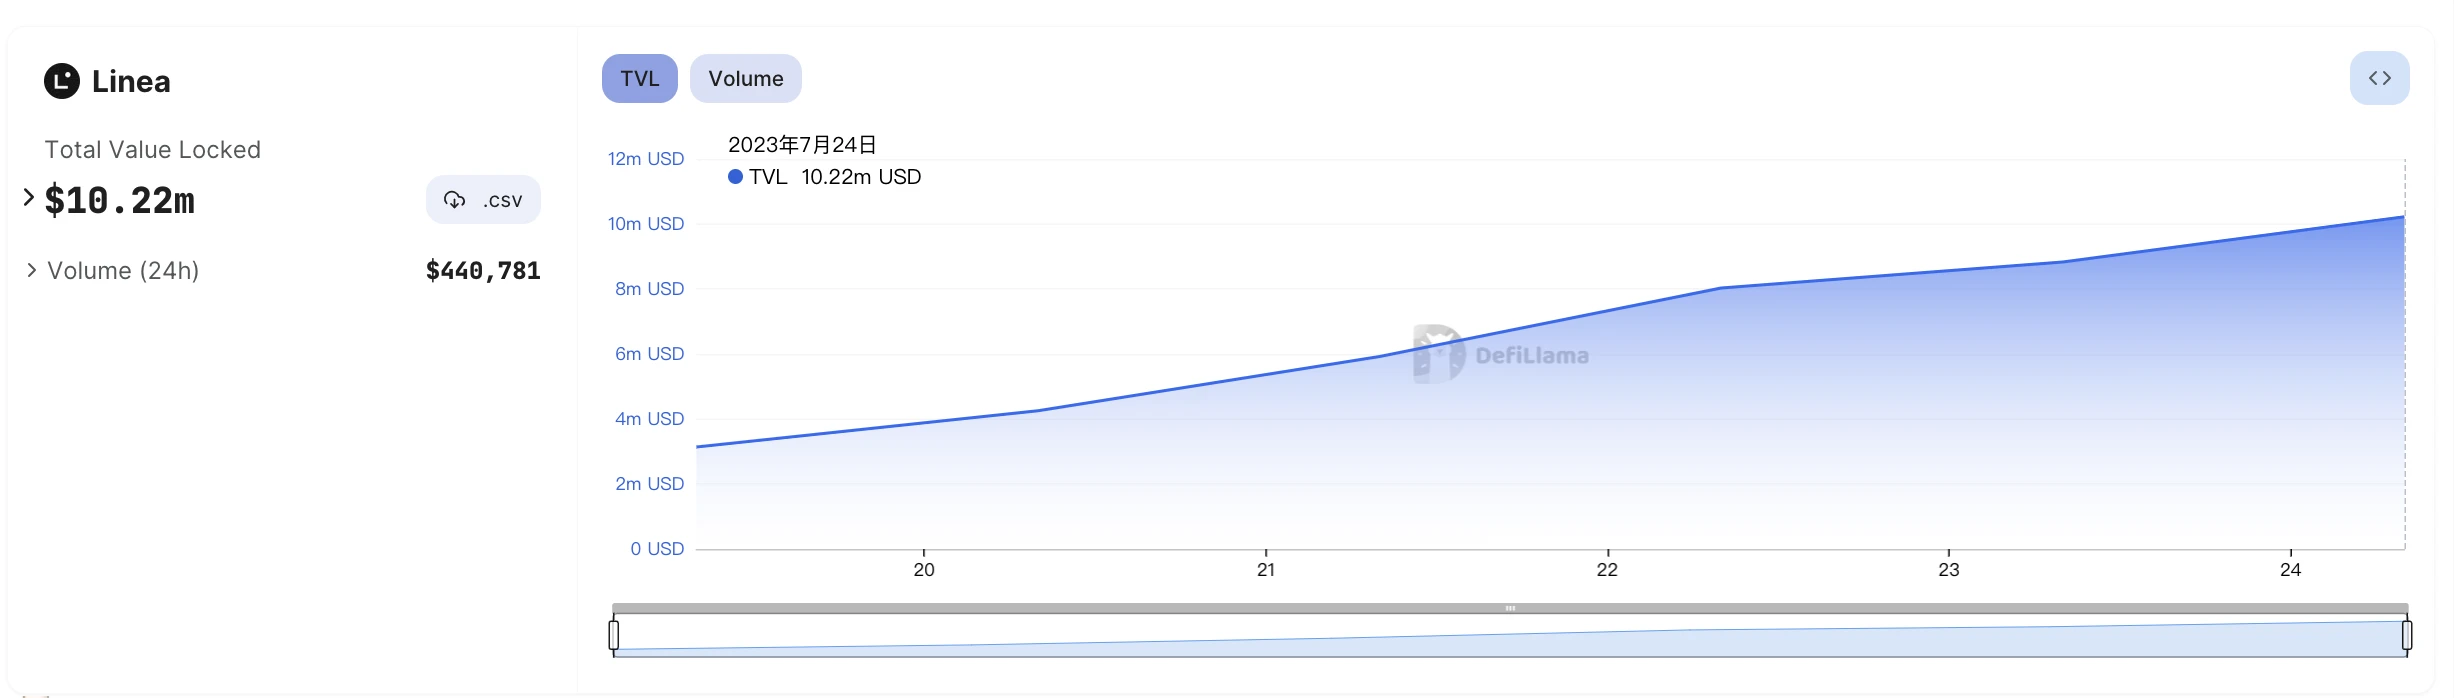Switch chart to the Volume view
This screenshot has width=2454, height=698.
coord(745,79)
